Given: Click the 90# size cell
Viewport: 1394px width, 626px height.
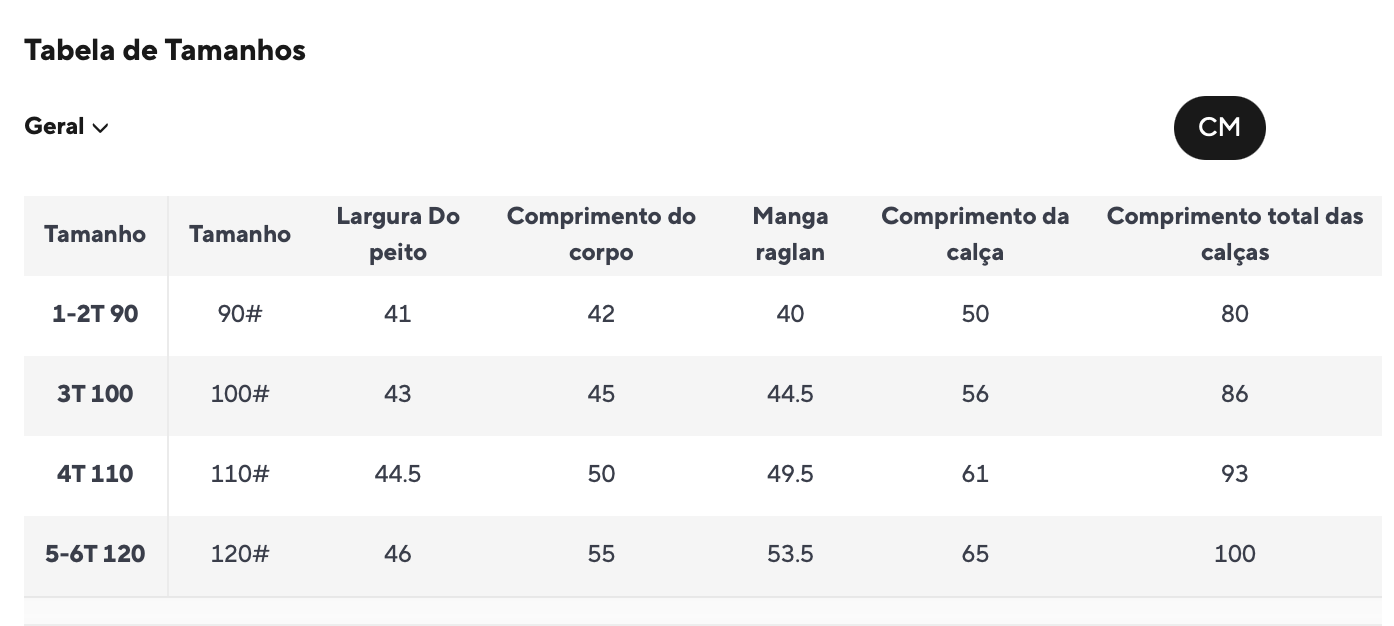Looking at the screenshot, I should [x=240, y=314].
